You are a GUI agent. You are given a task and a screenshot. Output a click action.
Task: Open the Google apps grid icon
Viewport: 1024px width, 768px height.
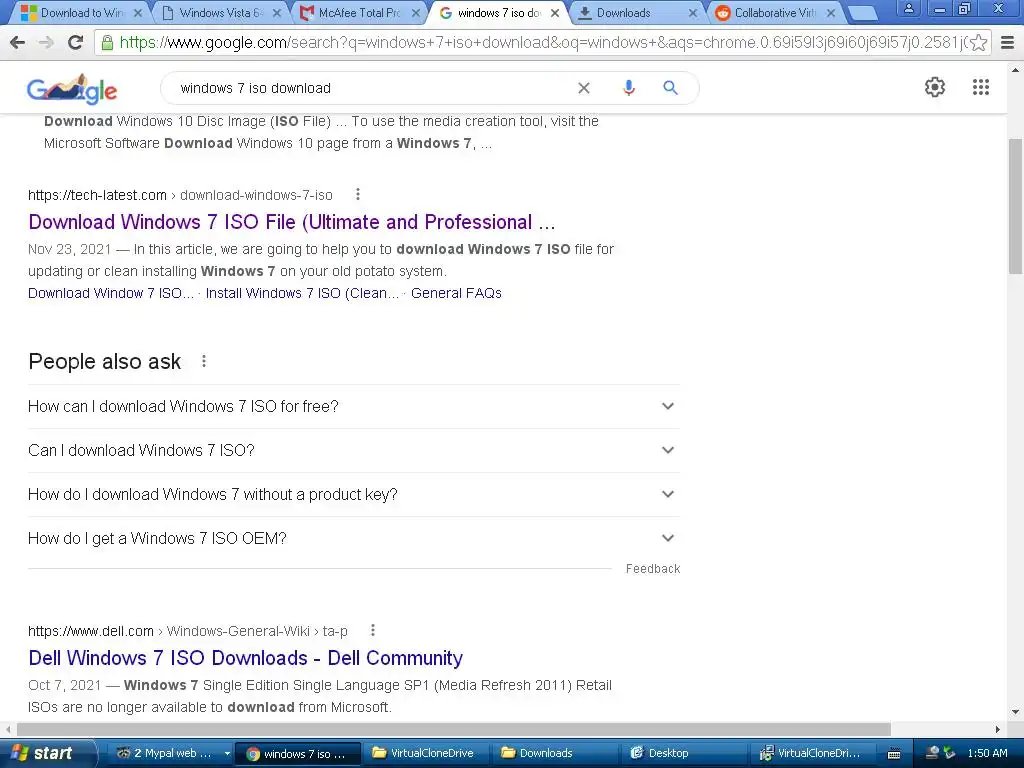tap(980, 87)
